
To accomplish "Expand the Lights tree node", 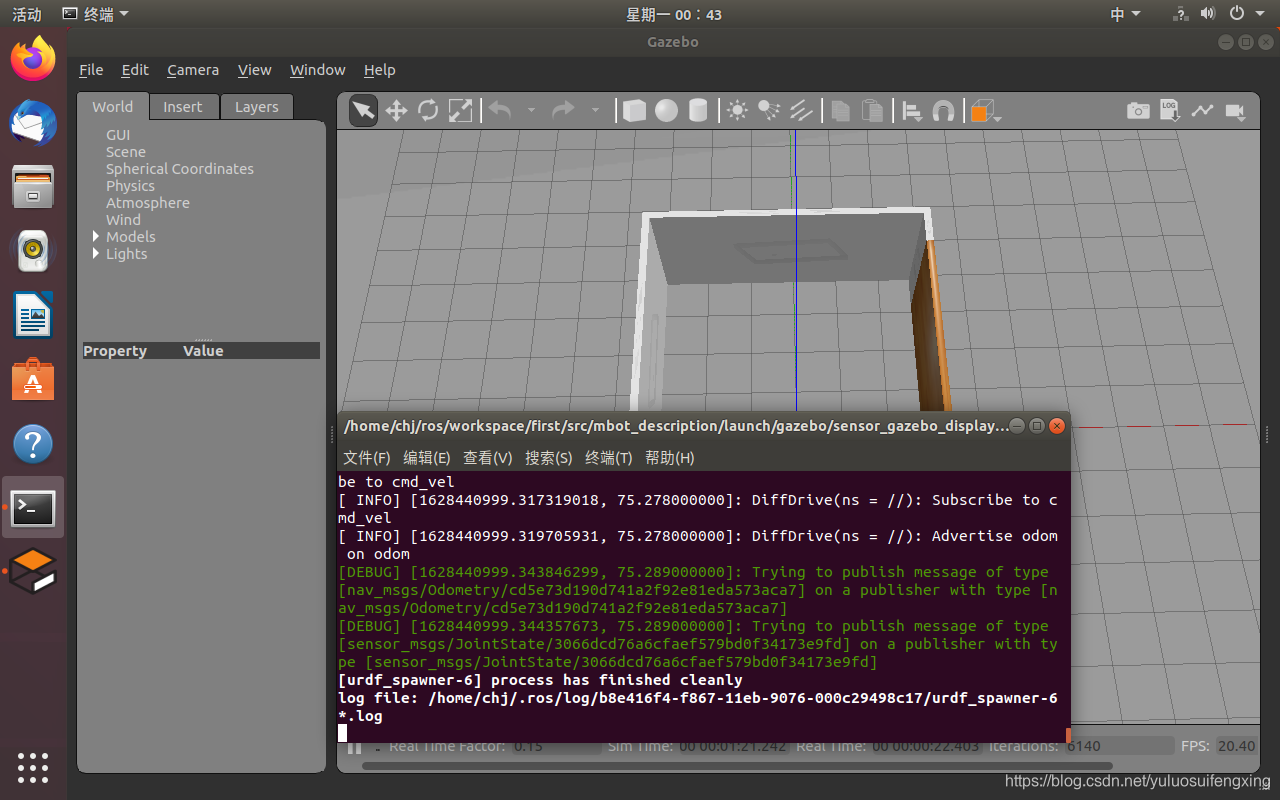I will pos(96,253).
